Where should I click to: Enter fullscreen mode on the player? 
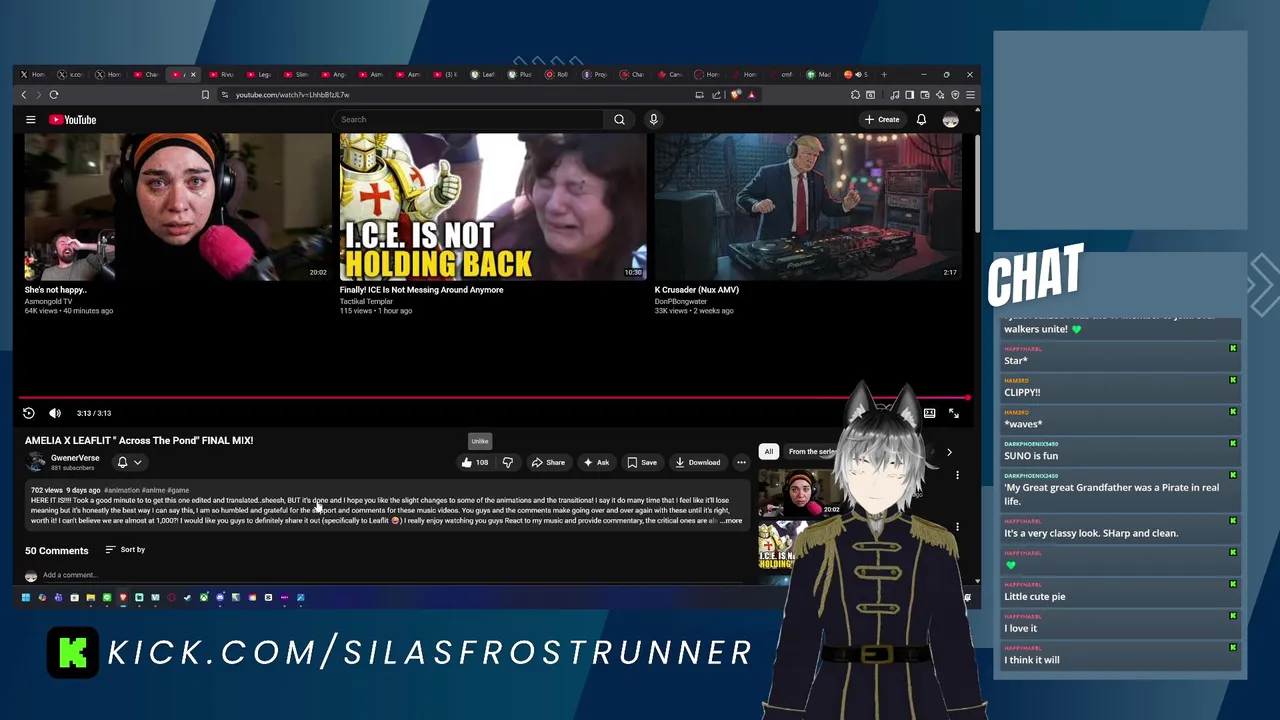click(x=954, y=413)
